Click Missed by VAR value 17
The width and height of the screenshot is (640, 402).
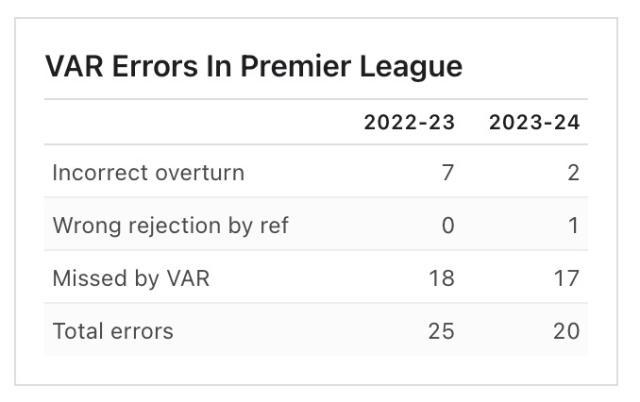(566, 278)
